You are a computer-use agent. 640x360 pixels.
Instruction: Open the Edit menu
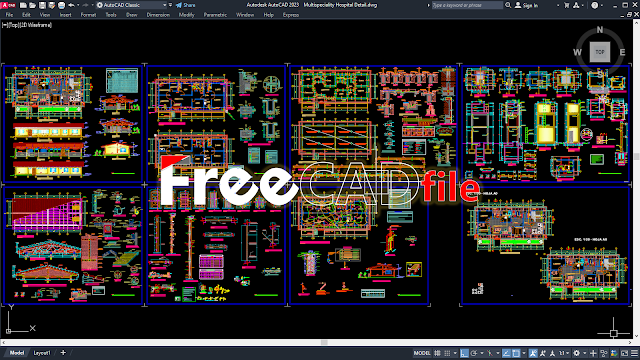point(26,15)
